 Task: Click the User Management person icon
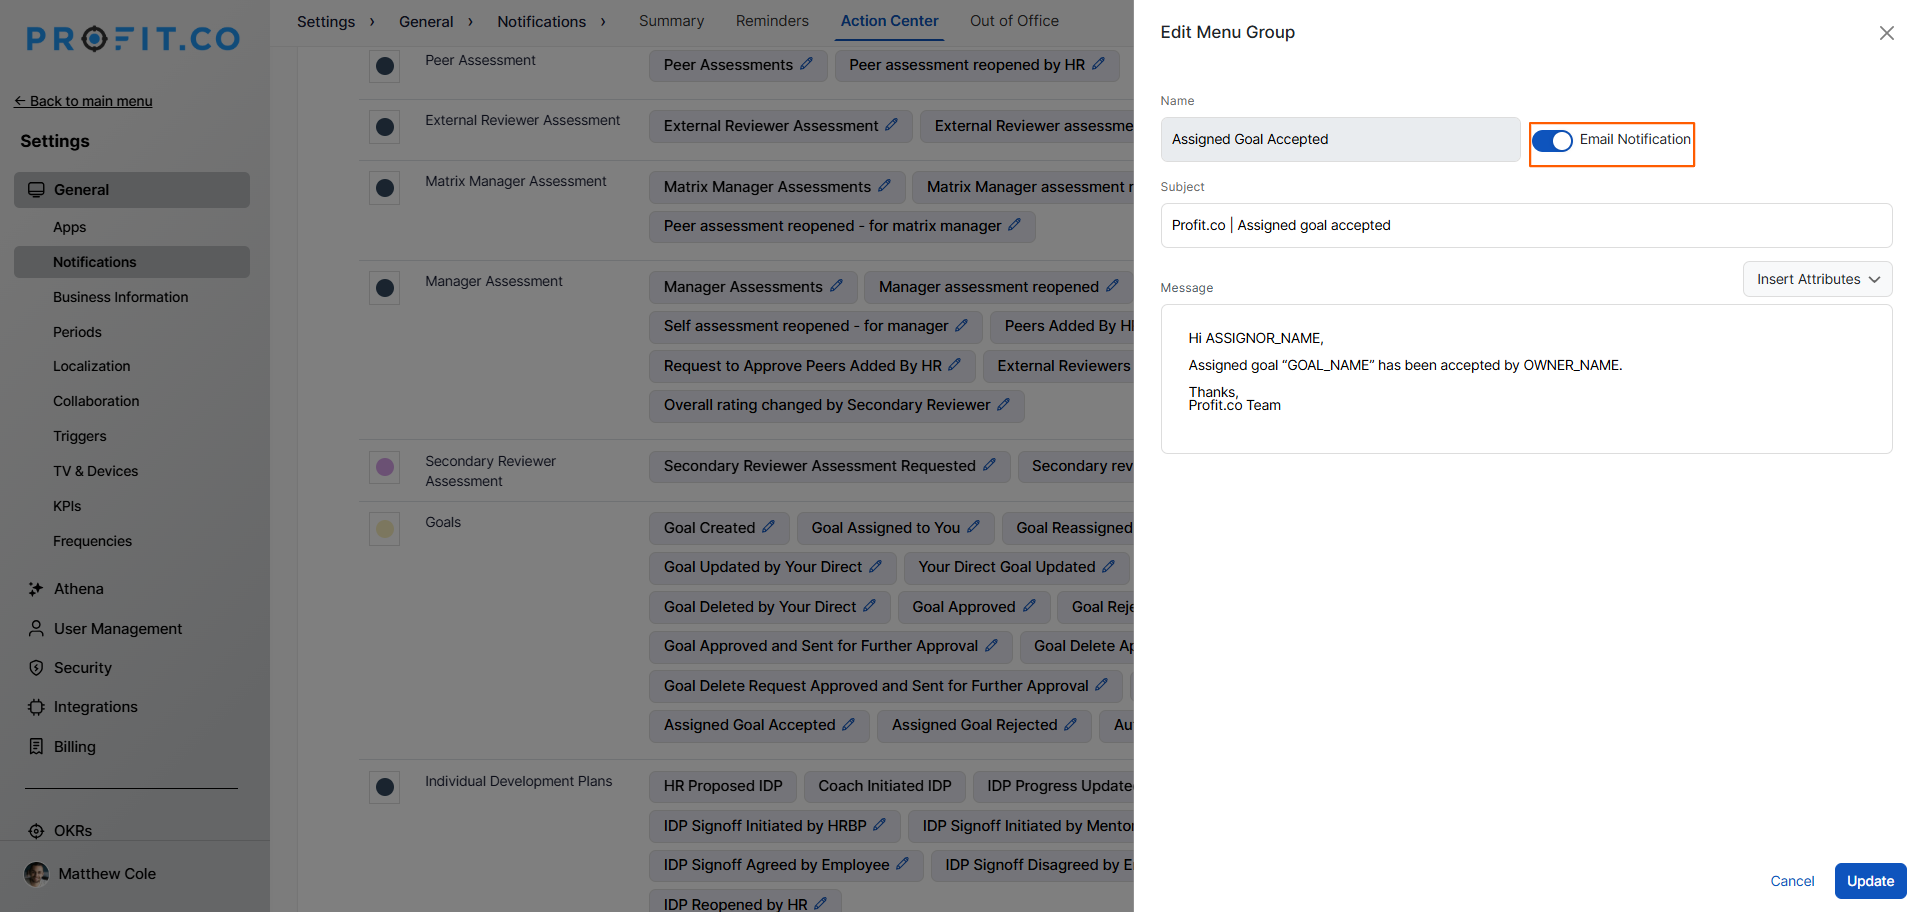click(36, 629)
